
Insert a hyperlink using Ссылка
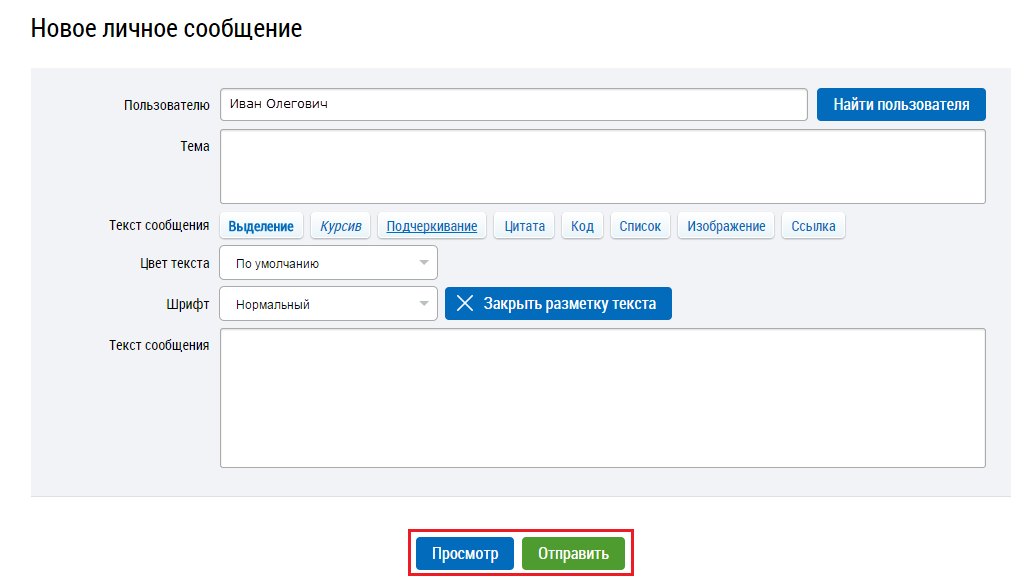pos(813,226)
